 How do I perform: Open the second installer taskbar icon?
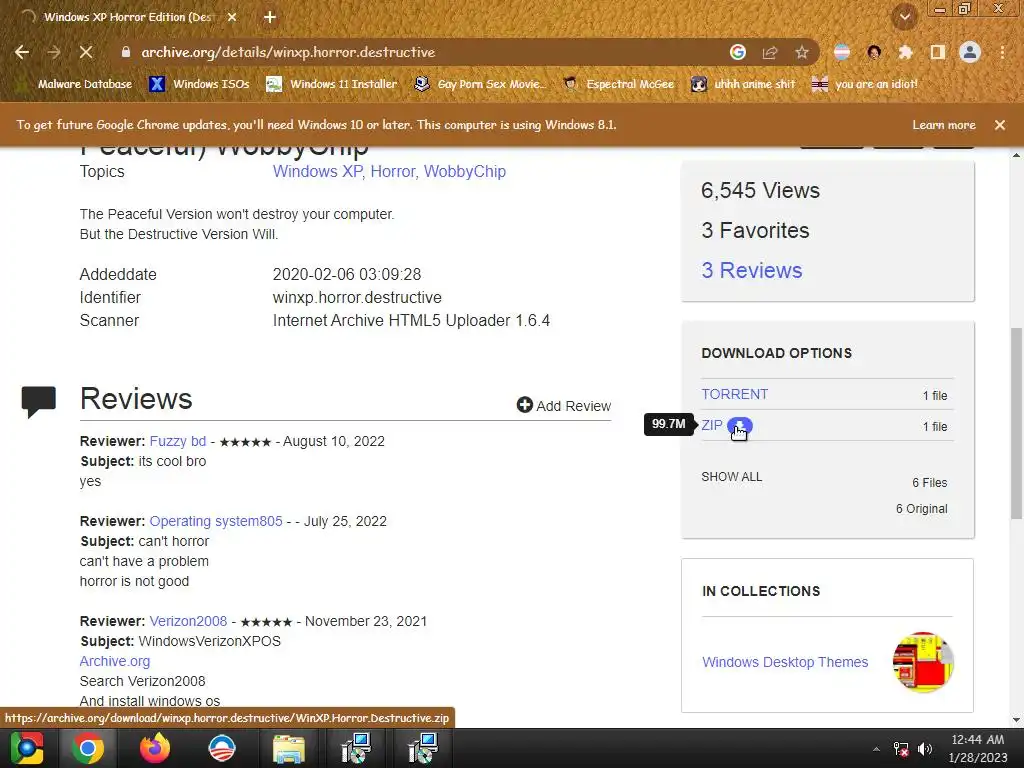423,748
